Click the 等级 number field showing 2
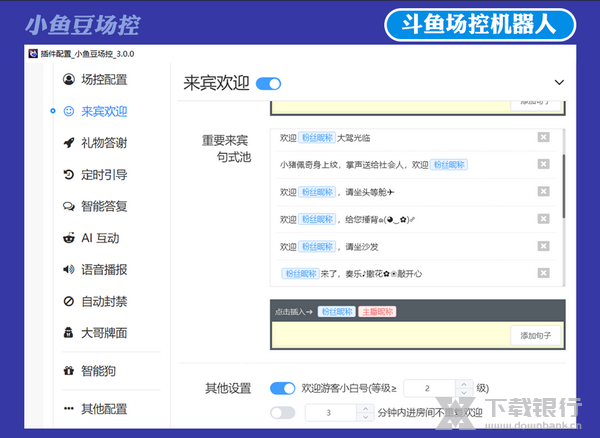The image size is (600, 438). (429, 388)
